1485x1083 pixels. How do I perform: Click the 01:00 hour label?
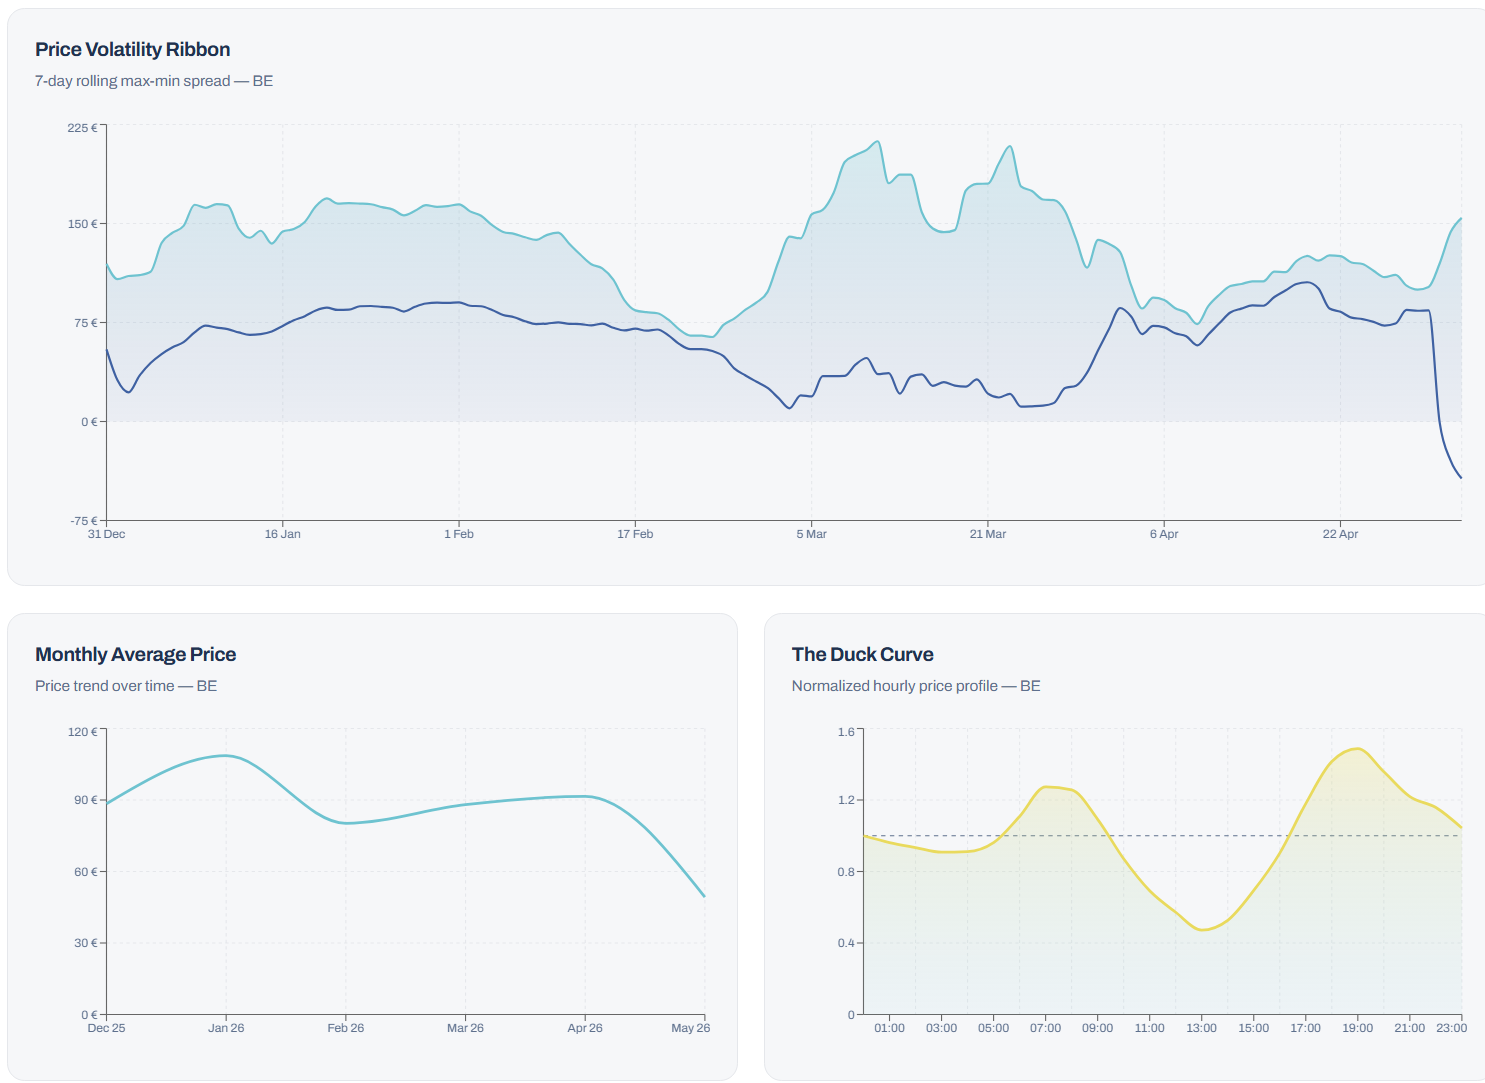click(889, 1028)
